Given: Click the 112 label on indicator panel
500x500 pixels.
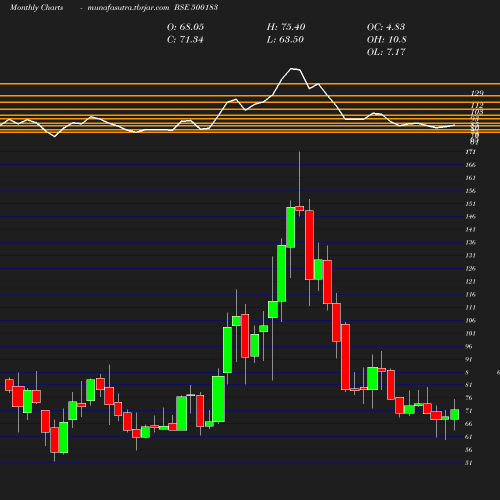Looking at the screenshot, I should tap(477, 105).
